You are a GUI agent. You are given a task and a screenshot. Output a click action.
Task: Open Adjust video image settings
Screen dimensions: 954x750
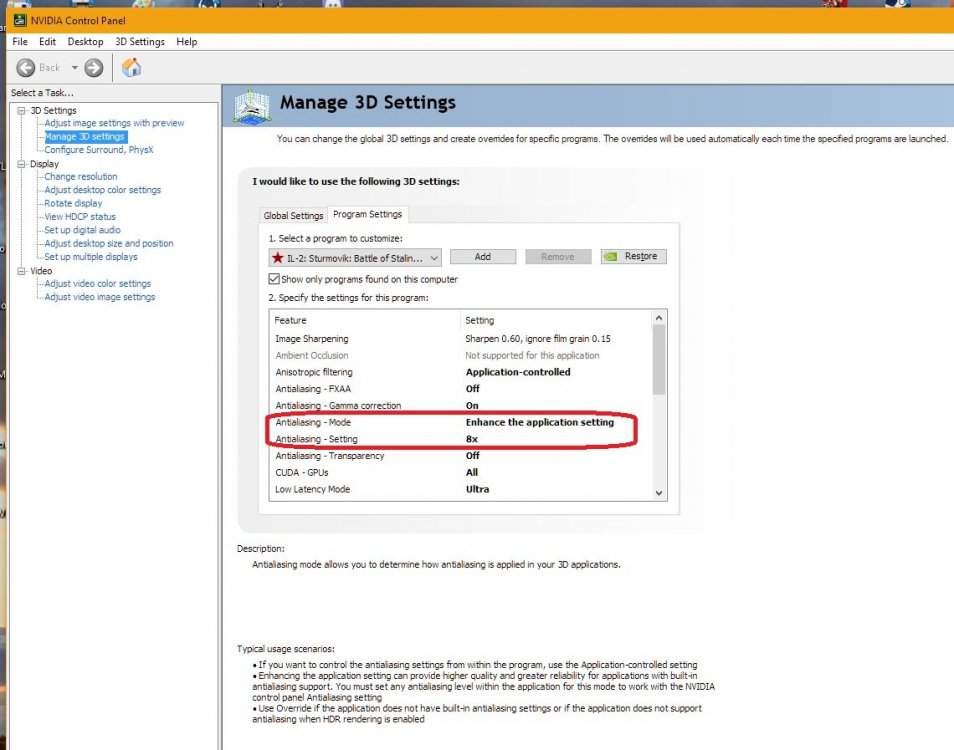(x=100, y=297)
